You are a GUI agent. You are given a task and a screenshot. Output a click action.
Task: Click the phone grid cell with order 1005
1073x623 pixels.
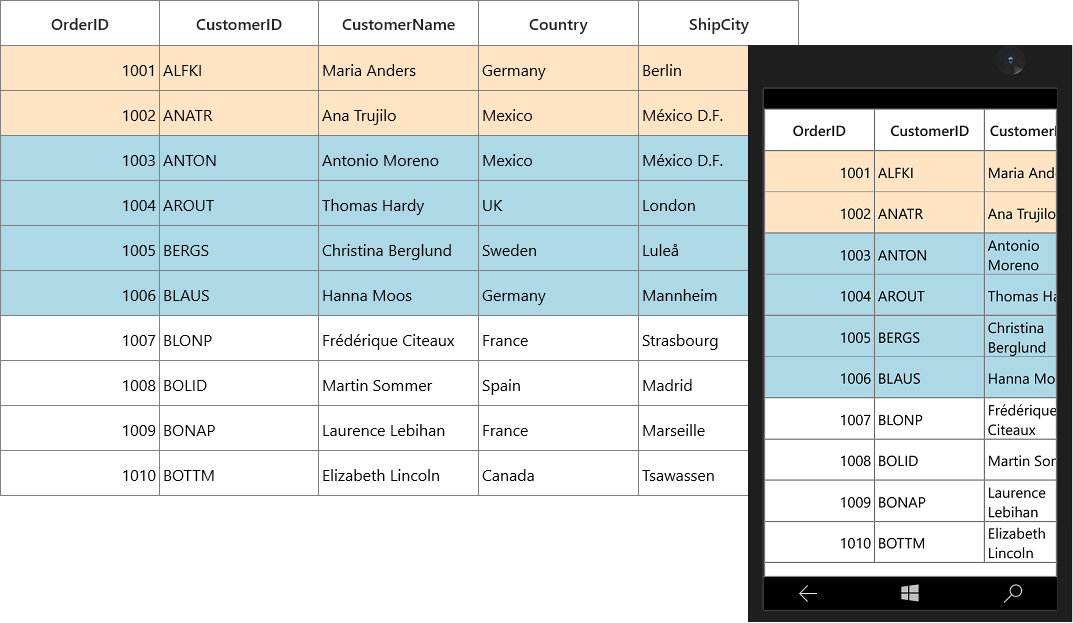819,337
